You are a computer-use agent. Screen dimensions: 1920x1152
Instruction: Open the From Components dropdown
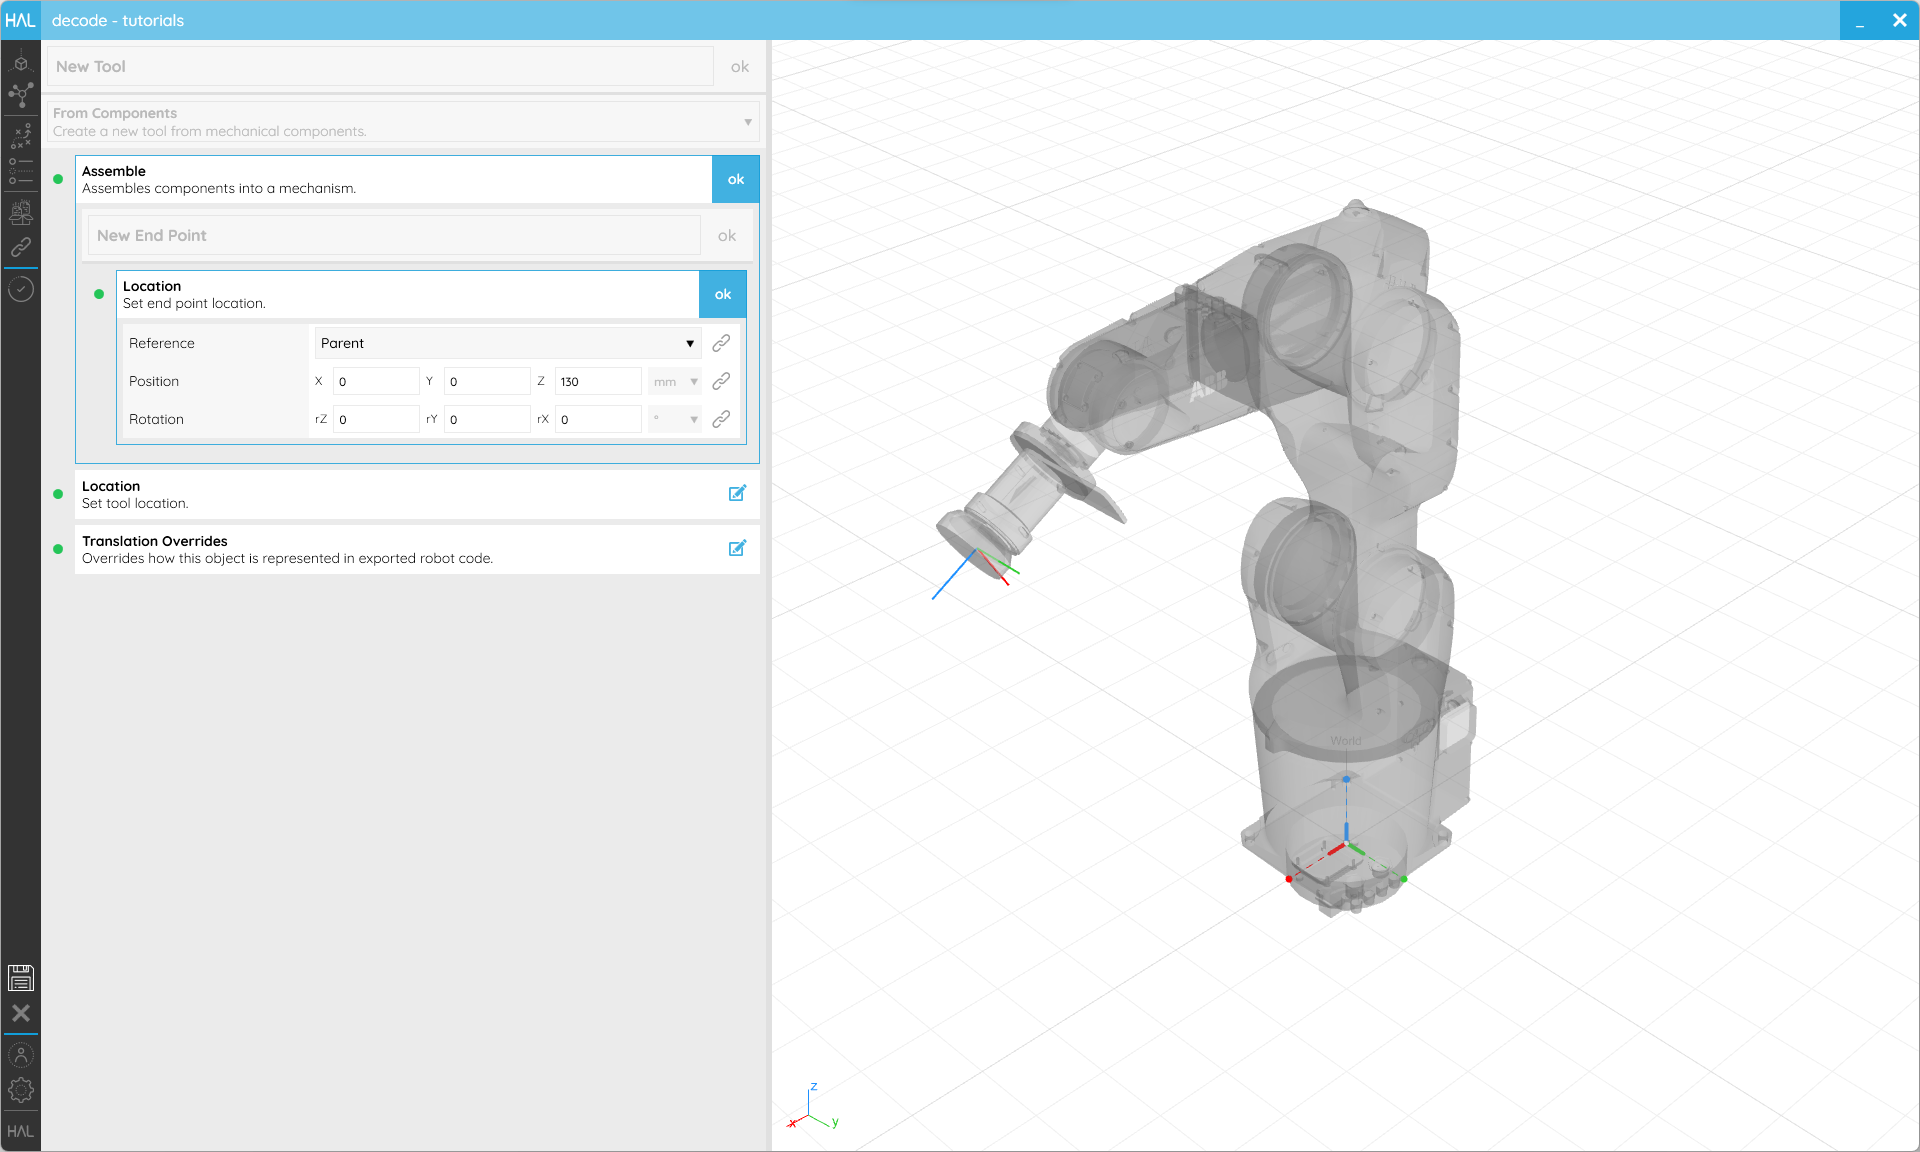pos(403,122)
